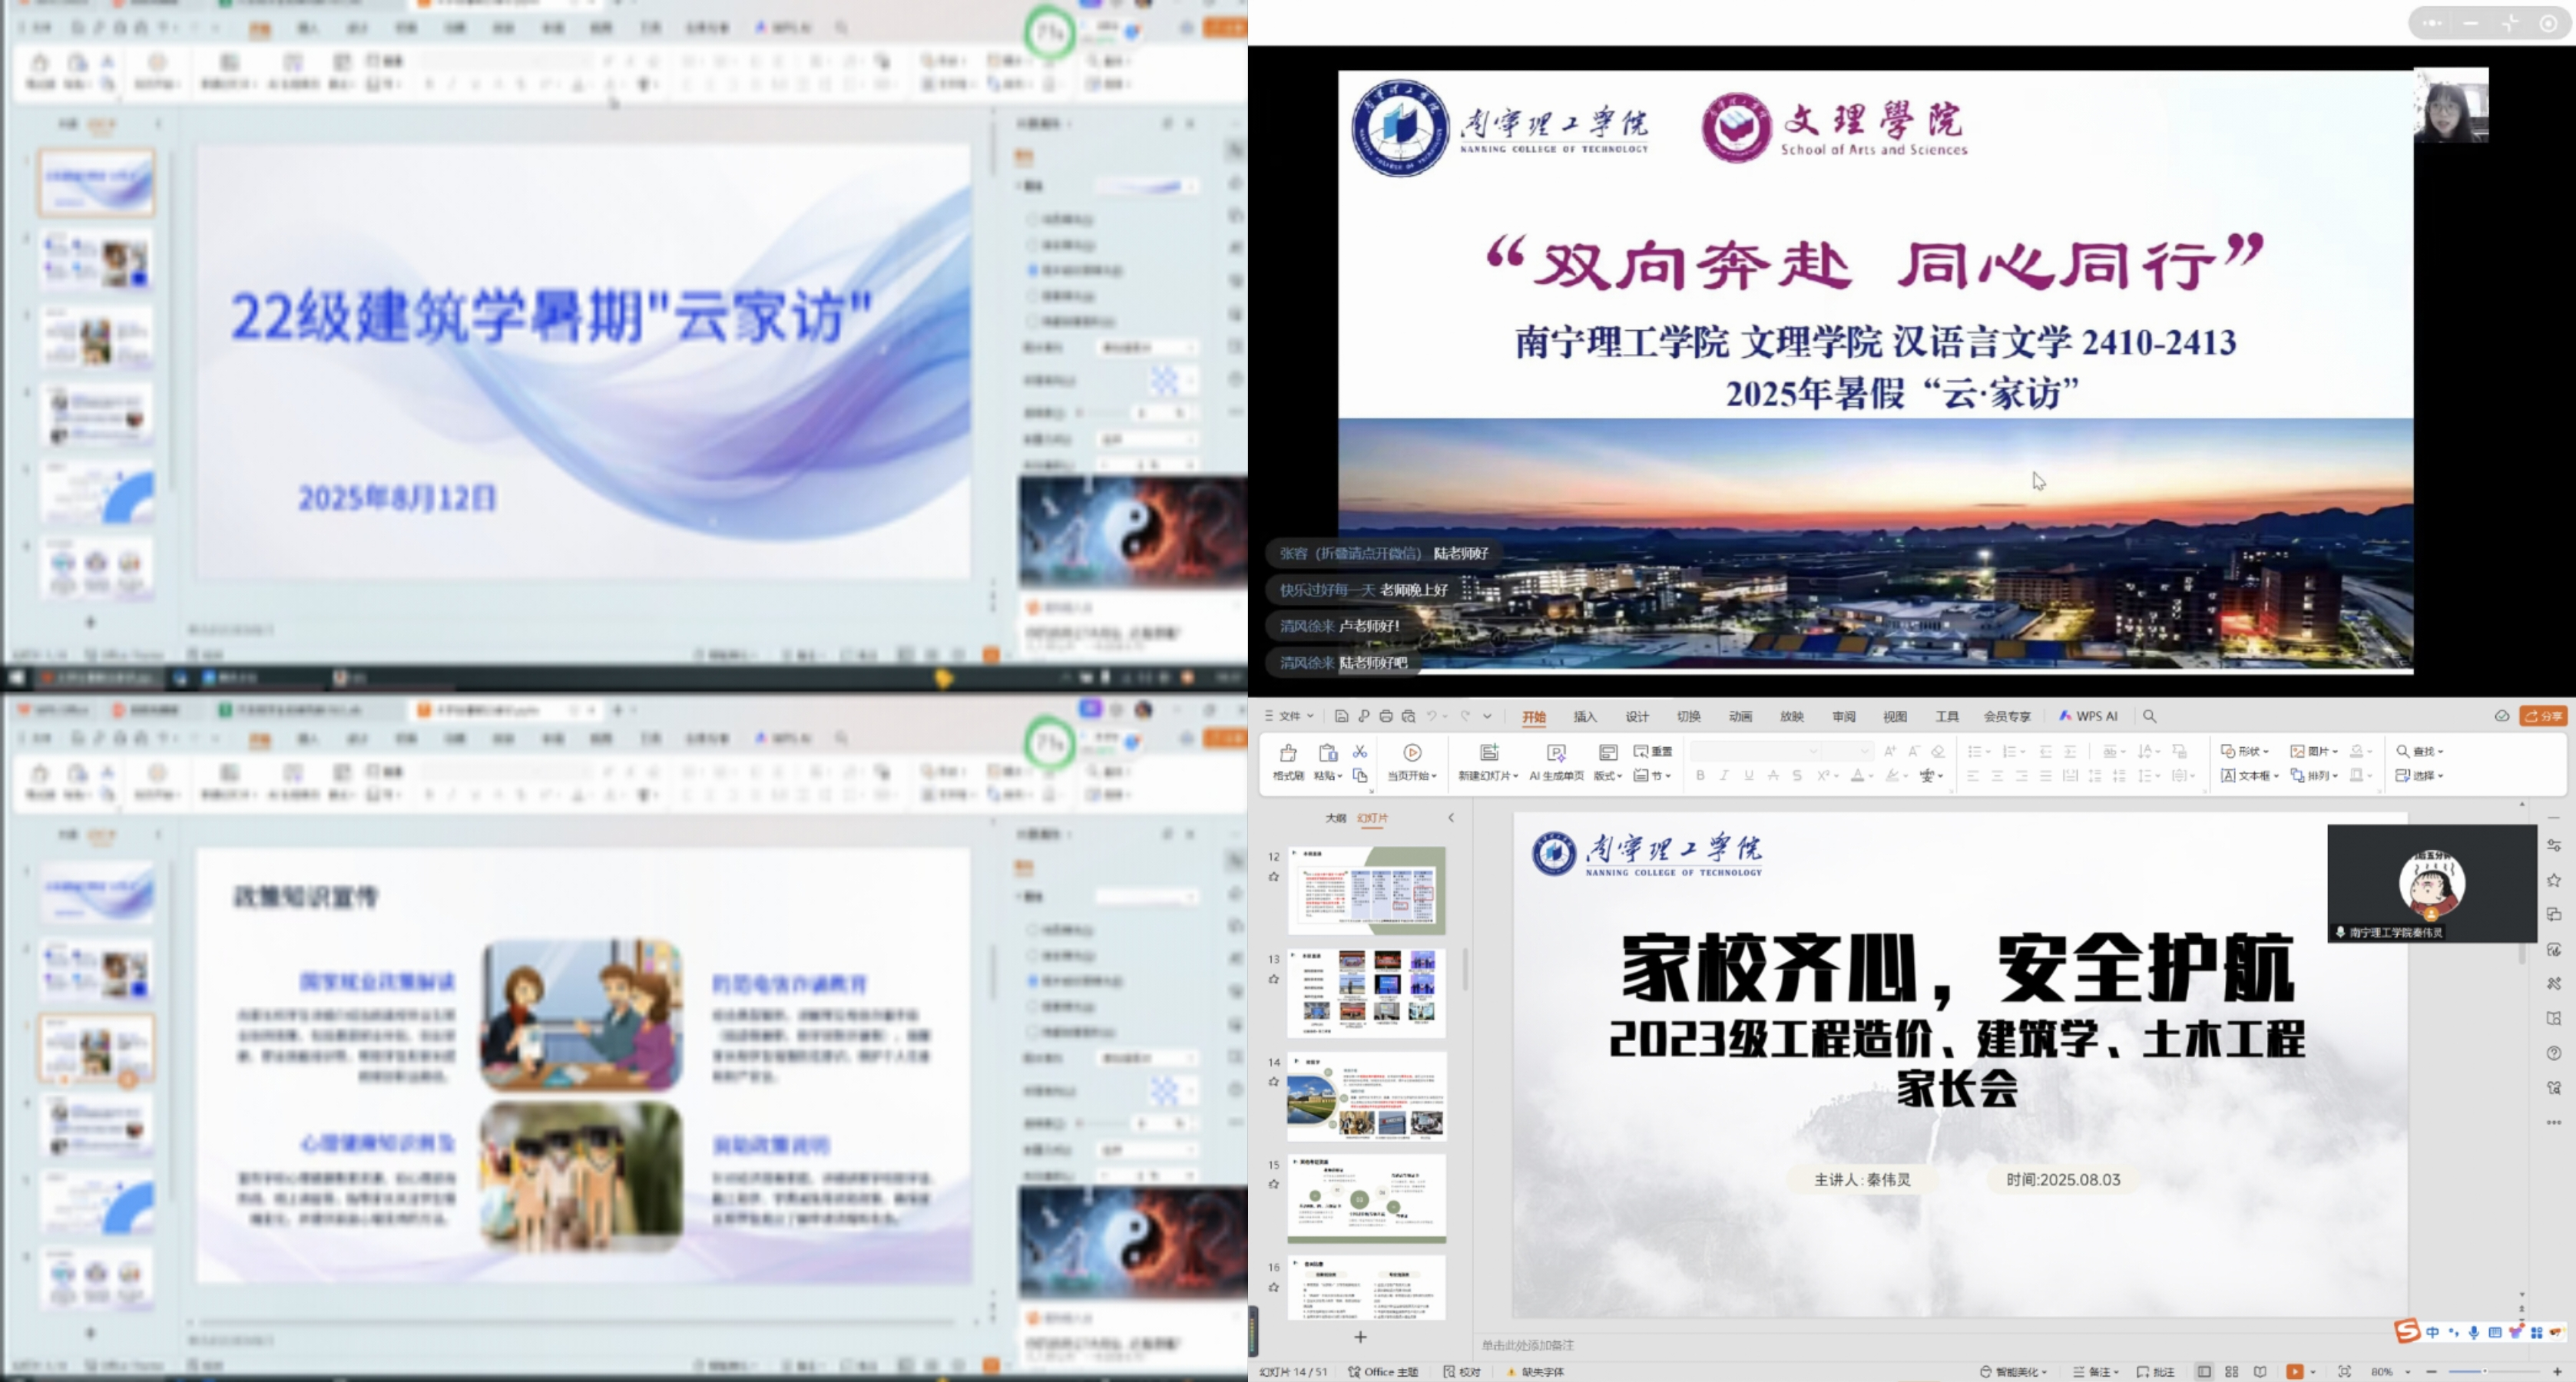Click the orange 分享 share button
The width and height of the screenshot is (2576, 1382).
[2542, 716]
